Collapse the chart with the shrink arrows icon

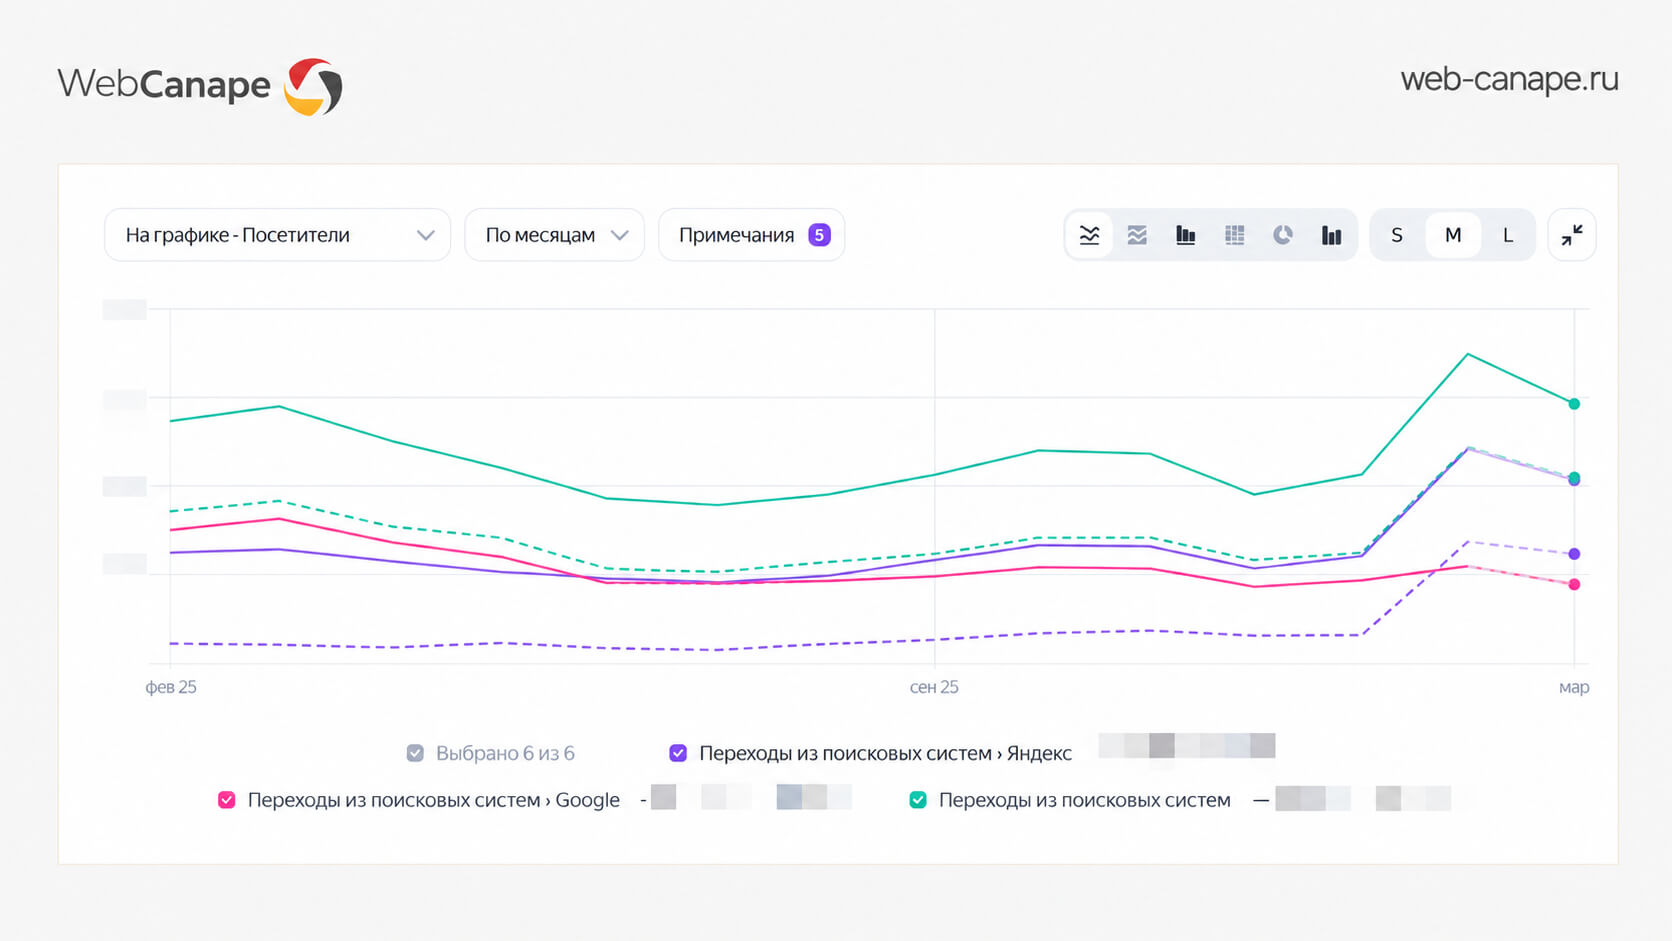tap(1572, 235)
